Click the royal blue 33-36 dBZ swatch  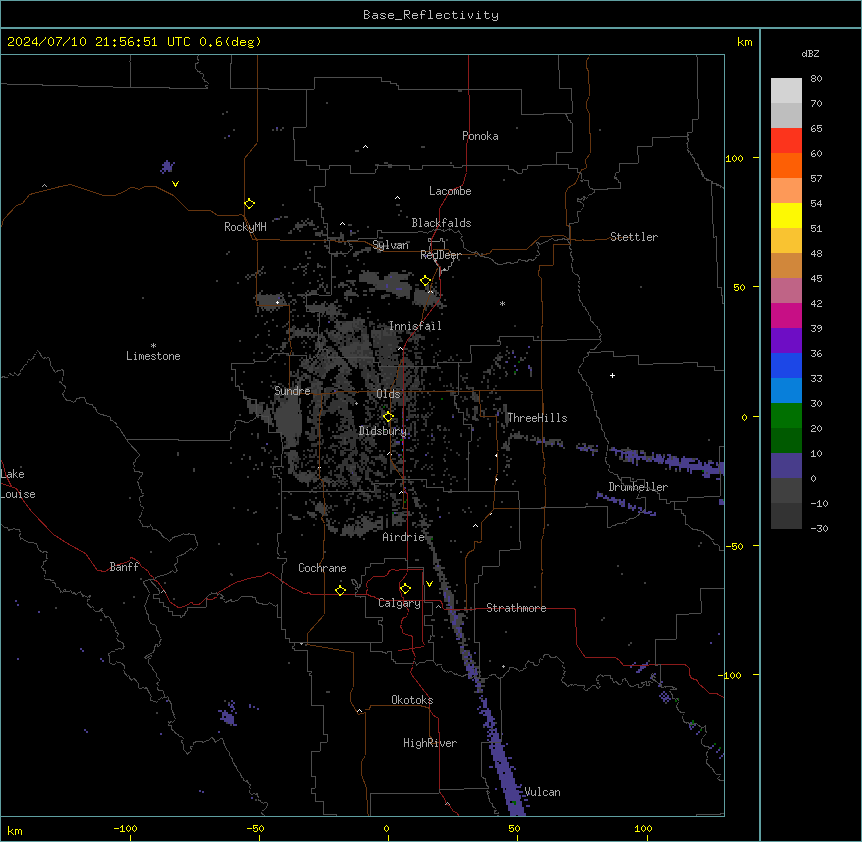click(x=786, y=365)
